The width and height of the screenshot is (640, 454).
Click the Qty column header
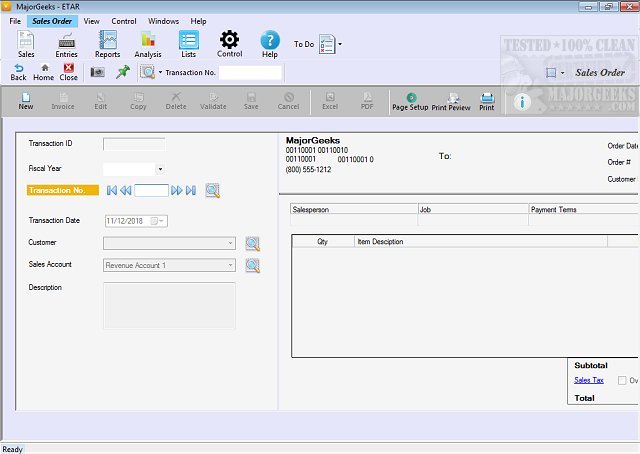tap(323, 242)
